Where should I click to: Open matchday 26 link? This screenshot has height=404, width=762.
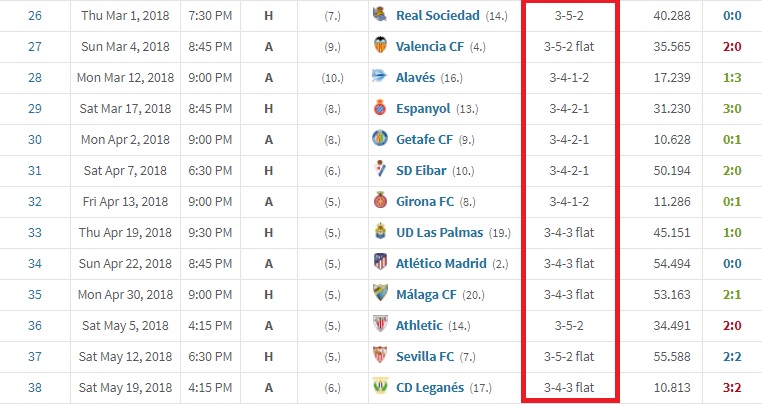[35, 16]
